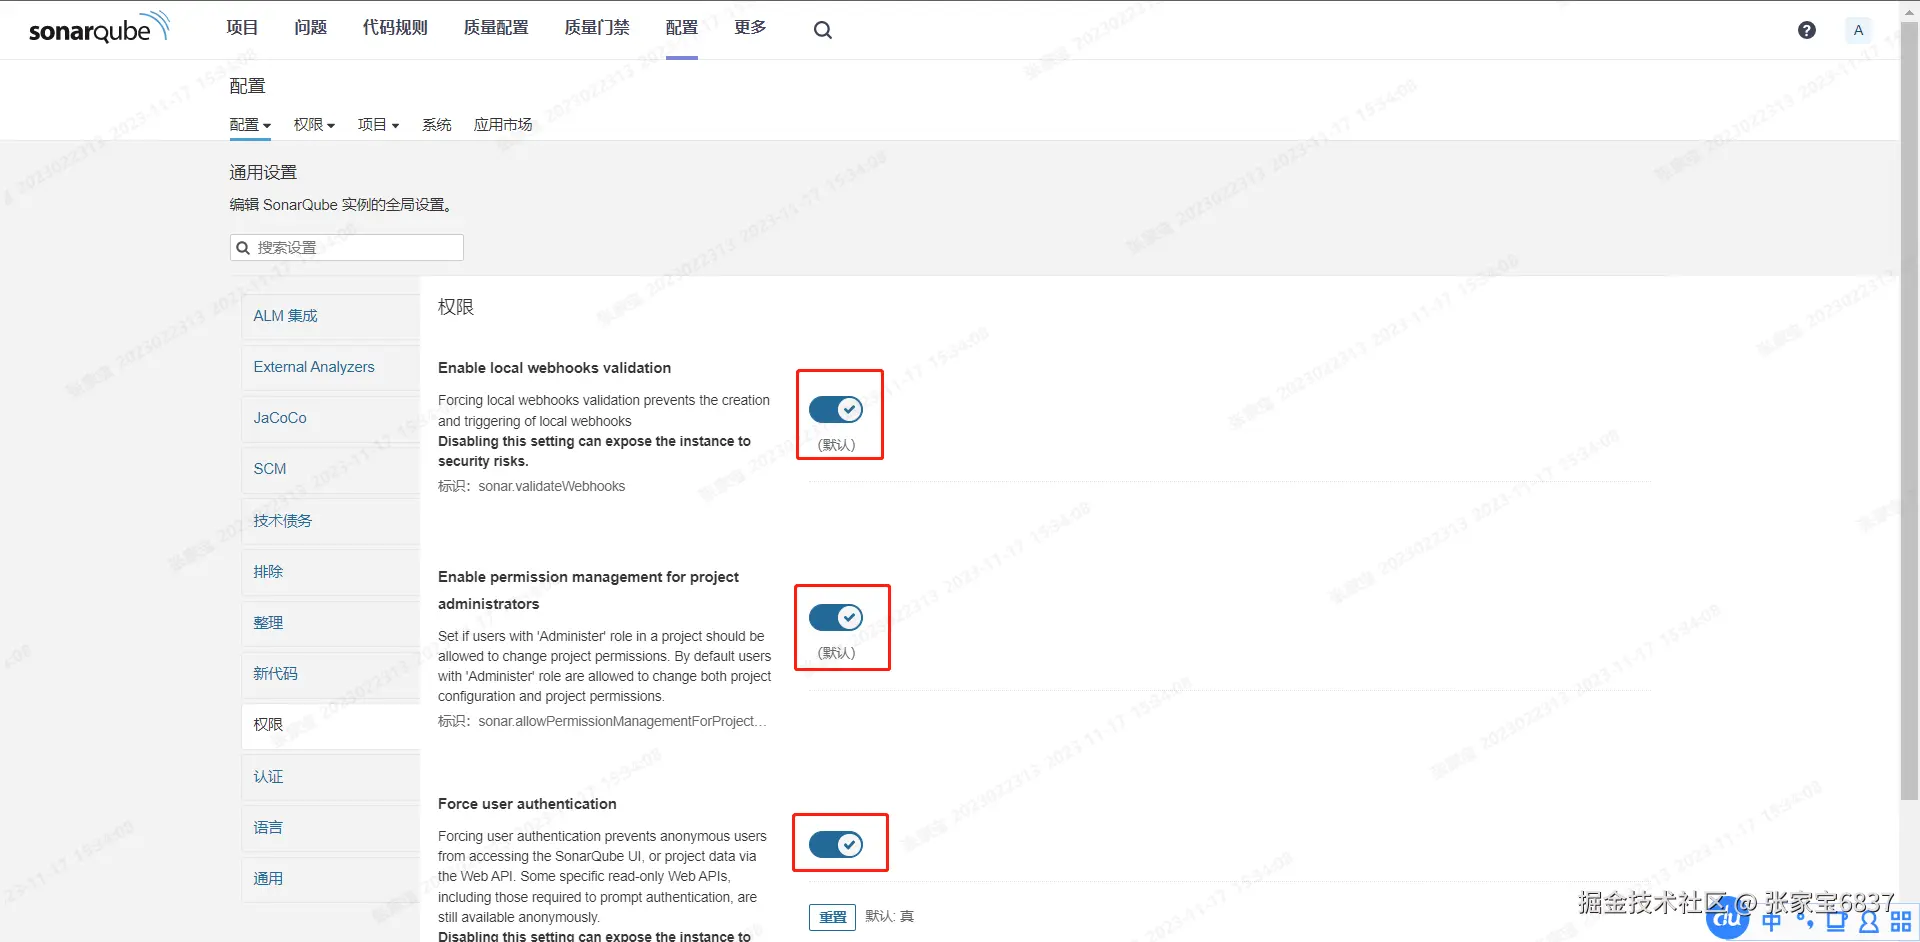The height and width of the screenshot is (942, 1920).
Task: Click the Force user authentication heading
Action: tap(527, 804)
